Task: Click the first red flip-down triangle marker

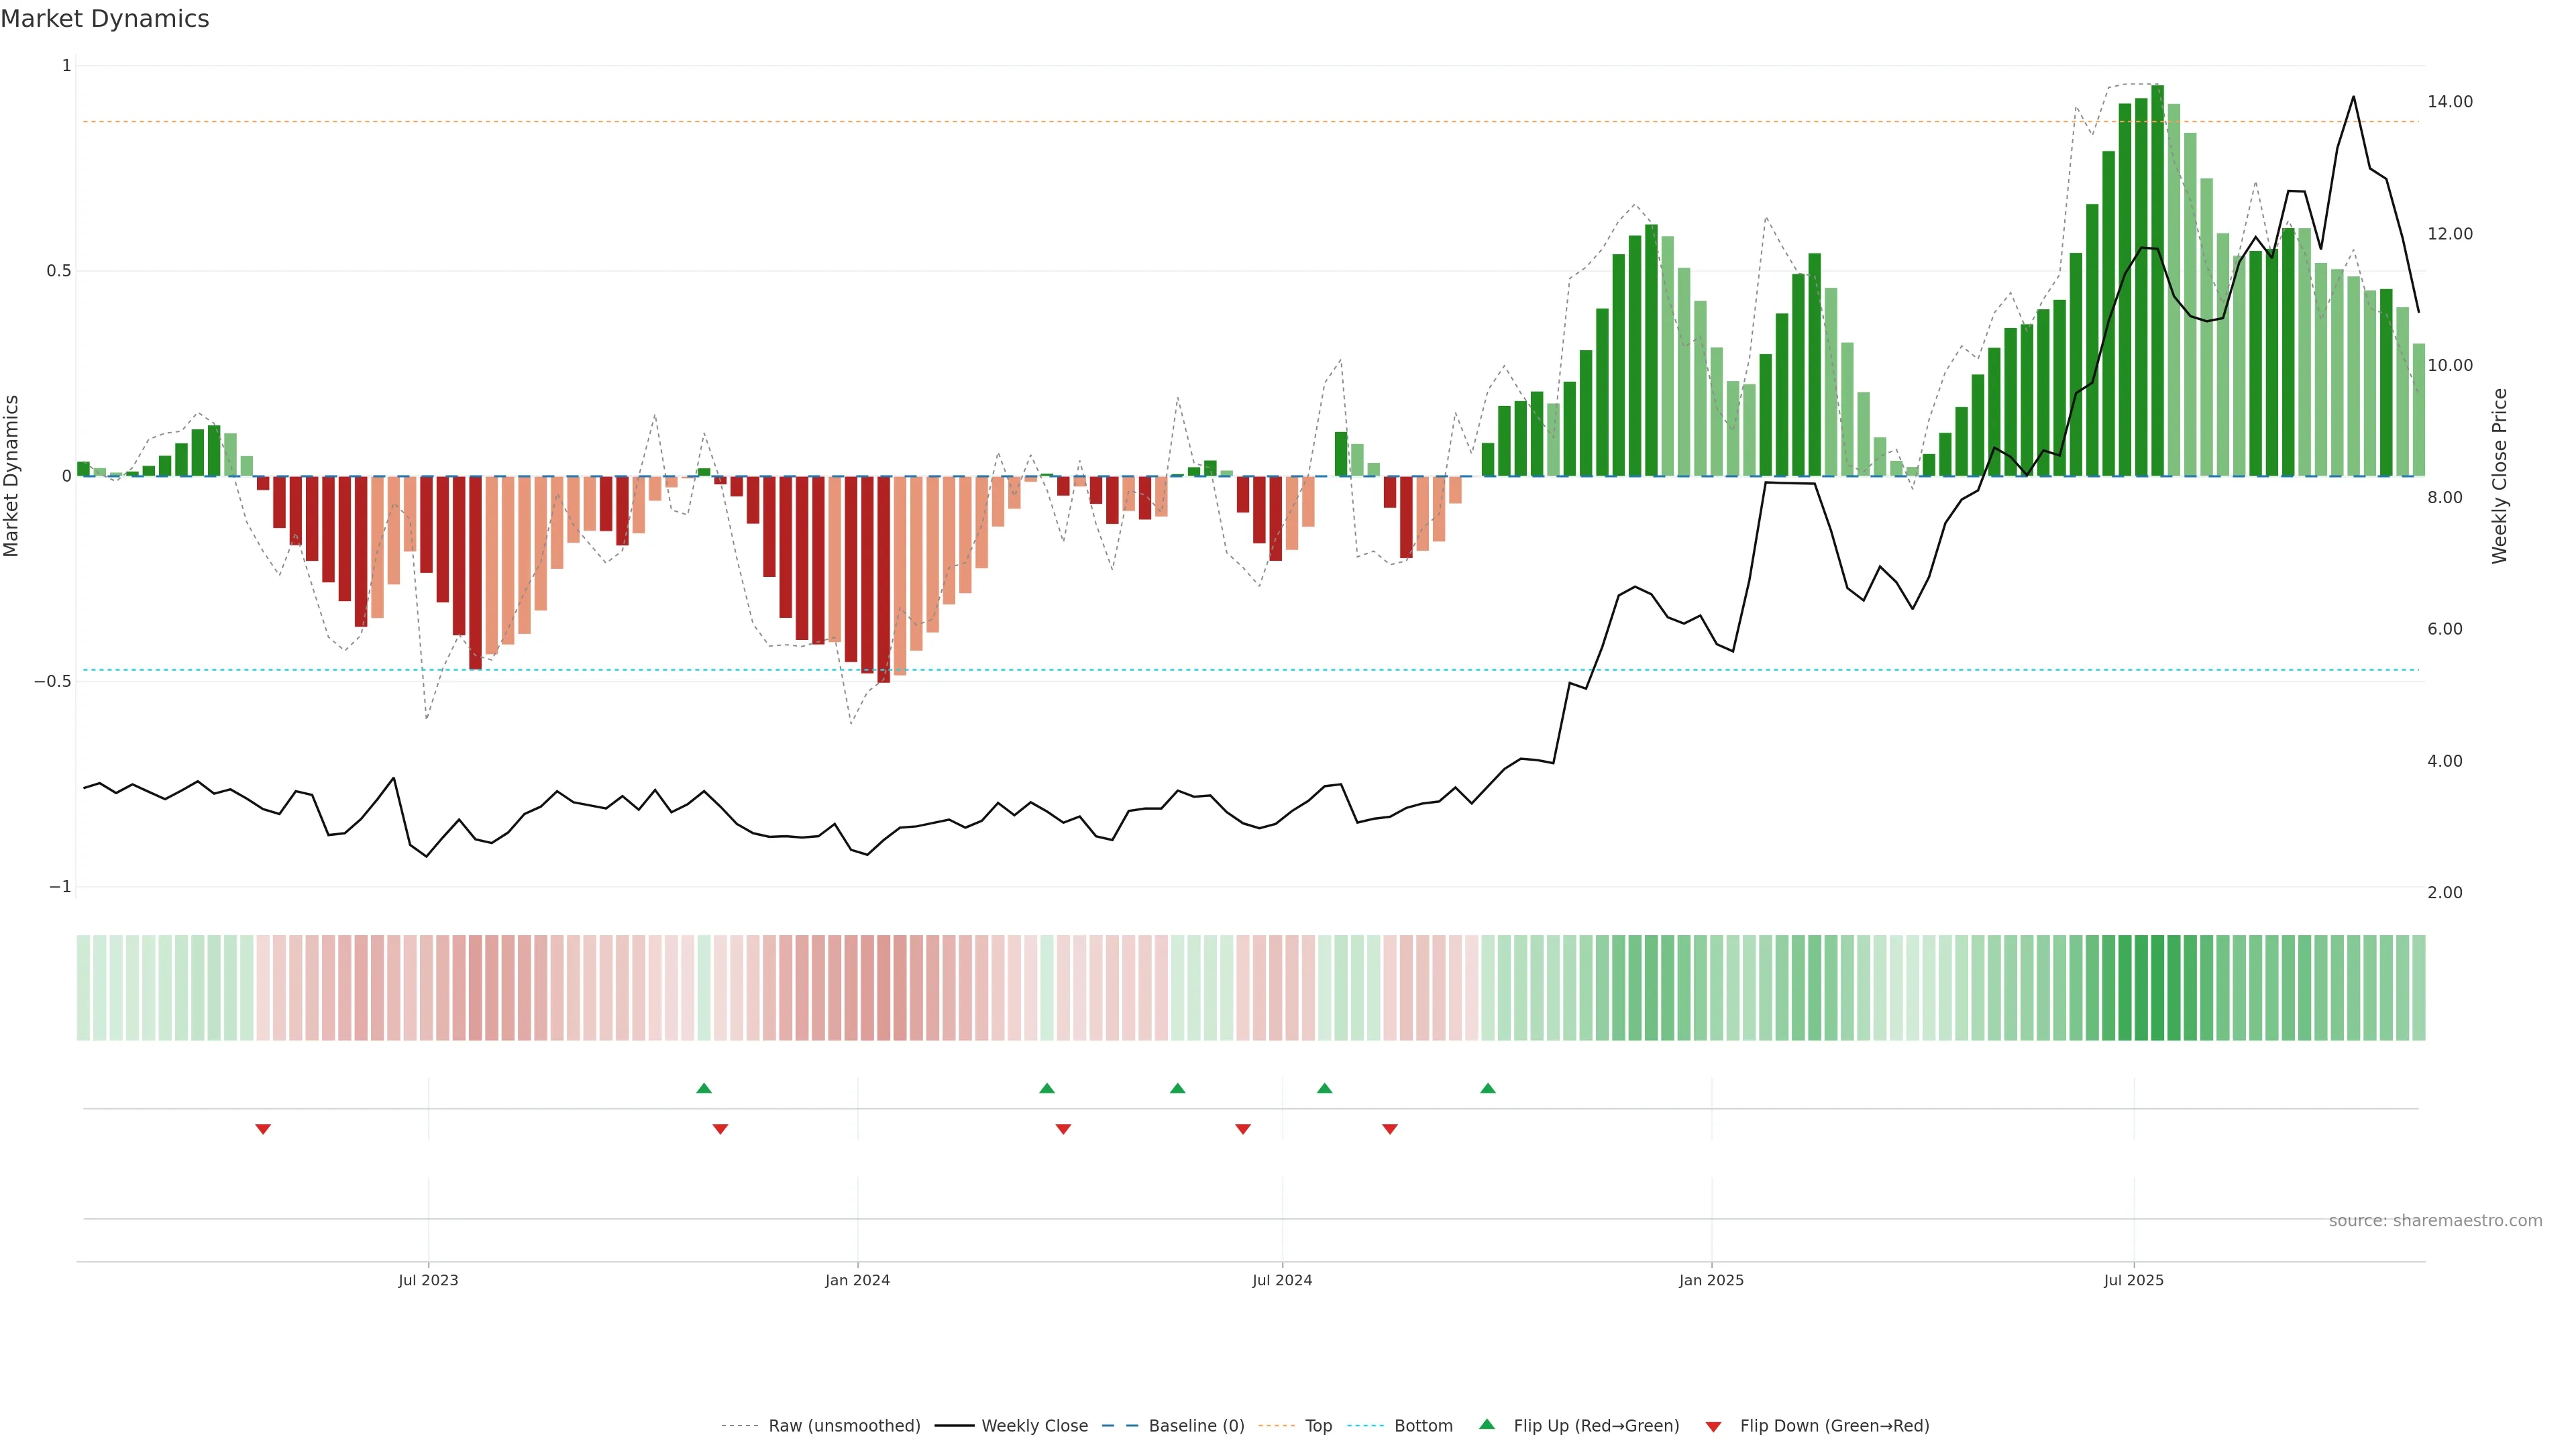Action: 263,1129
